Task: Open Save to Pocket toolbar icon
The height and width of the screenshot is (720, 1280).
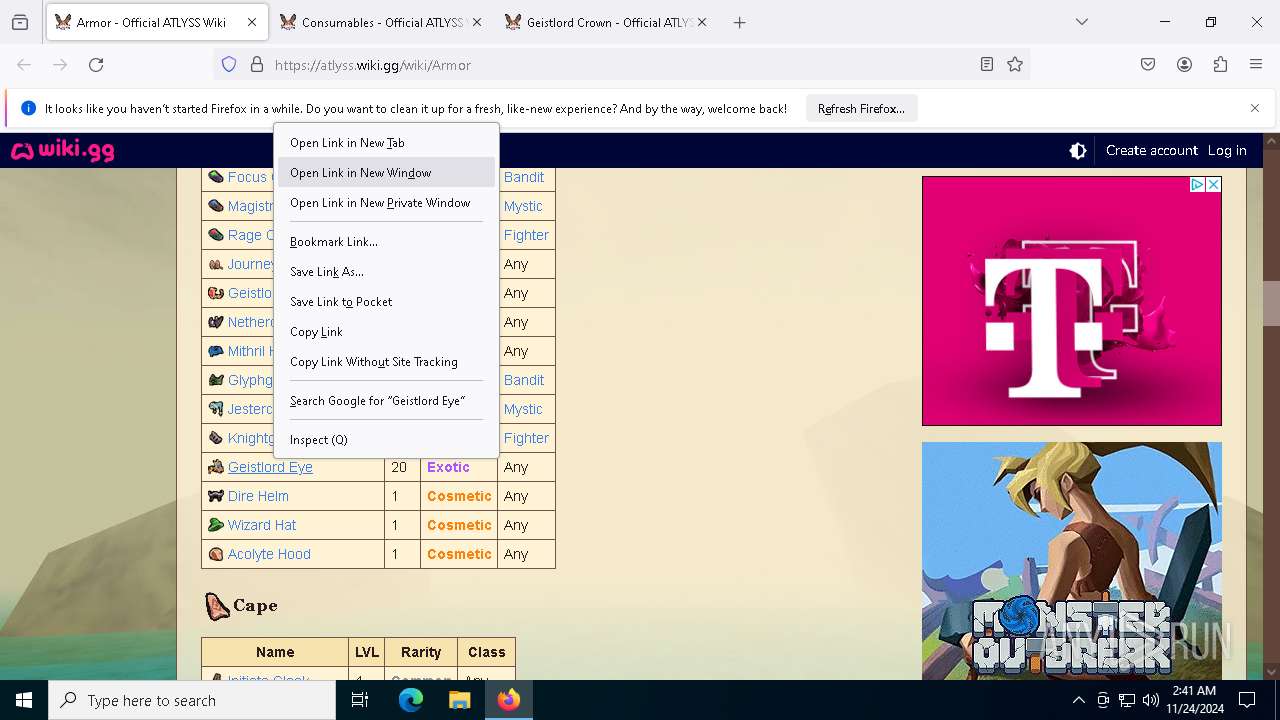Action: (1148, 65)
